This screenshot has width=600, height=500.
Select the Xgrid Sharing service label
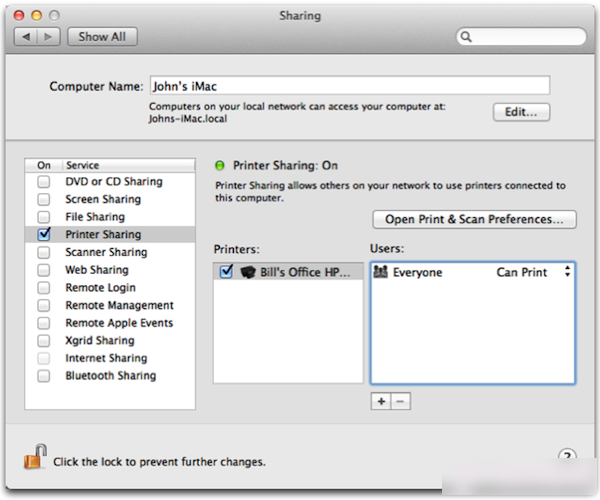click(x=99, y=340)
